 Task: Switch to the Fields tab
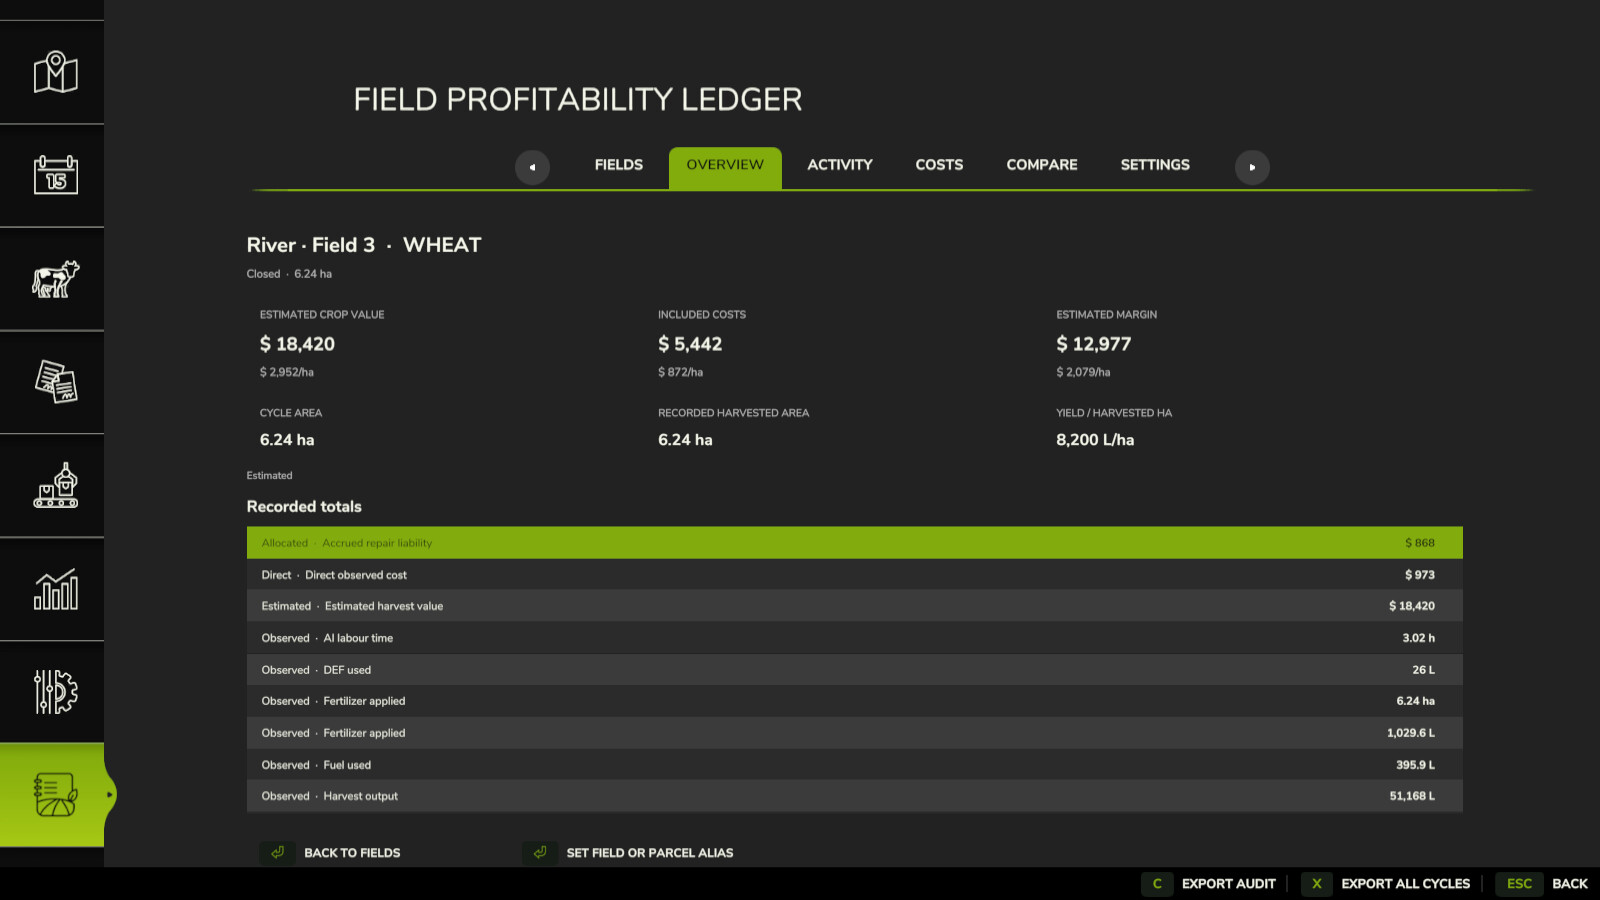(x=619, y=165)
